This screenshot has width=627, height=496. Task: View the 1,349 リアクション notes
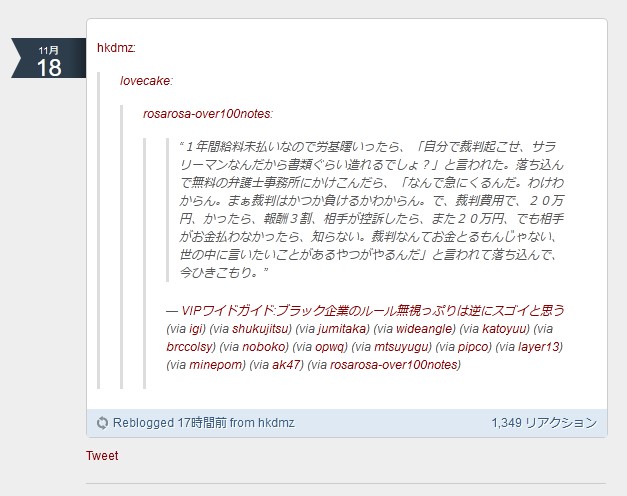543,423
